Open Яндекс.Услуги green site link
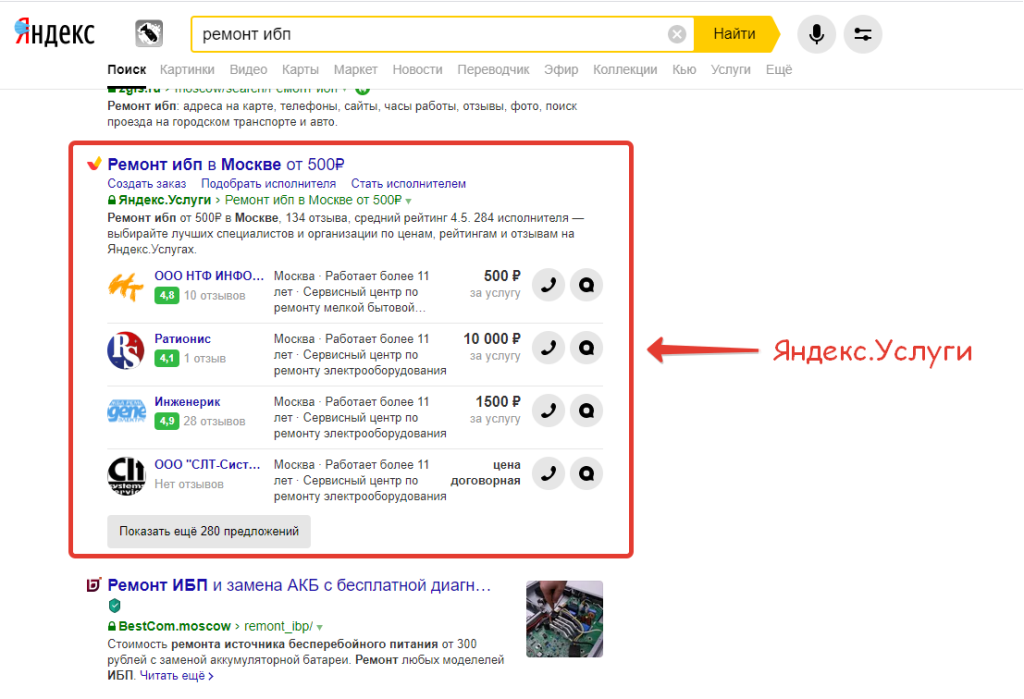The image size is (1024, 699). (165, 200)
